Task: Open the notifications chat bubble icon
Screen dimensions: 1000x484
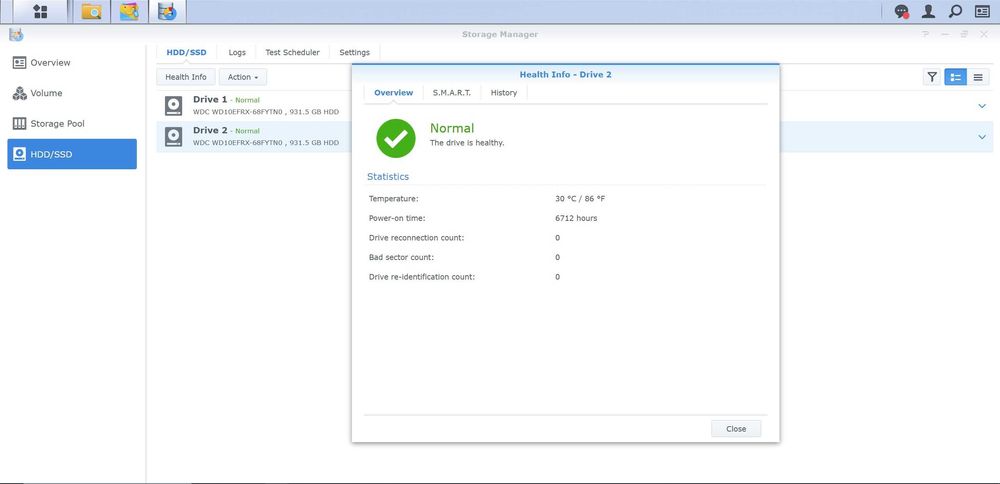Action: tap(901, 11)
